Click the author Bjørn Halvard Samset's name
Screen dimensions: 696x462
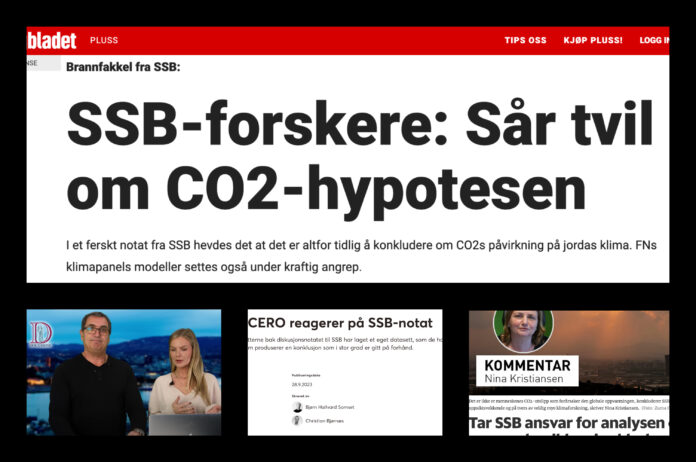tap(330, 407)
